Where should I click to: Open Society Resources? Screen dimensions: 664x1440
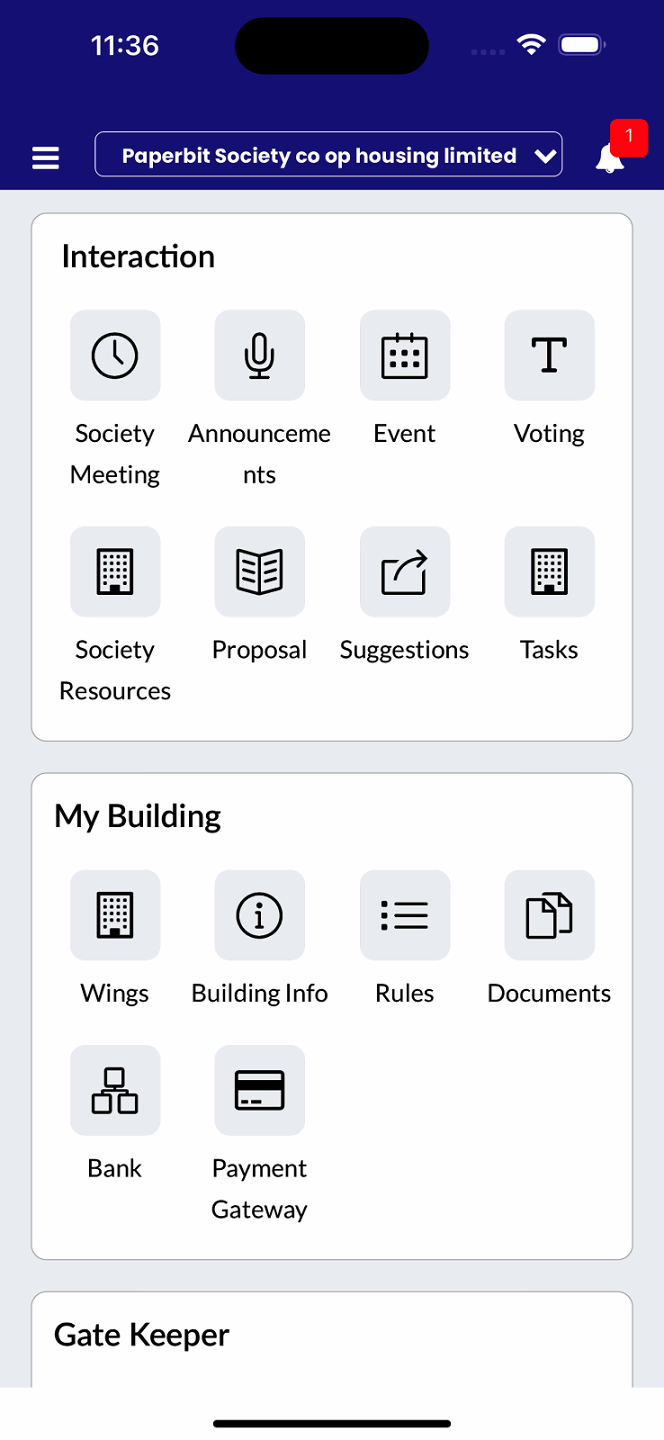pos(114,571)
